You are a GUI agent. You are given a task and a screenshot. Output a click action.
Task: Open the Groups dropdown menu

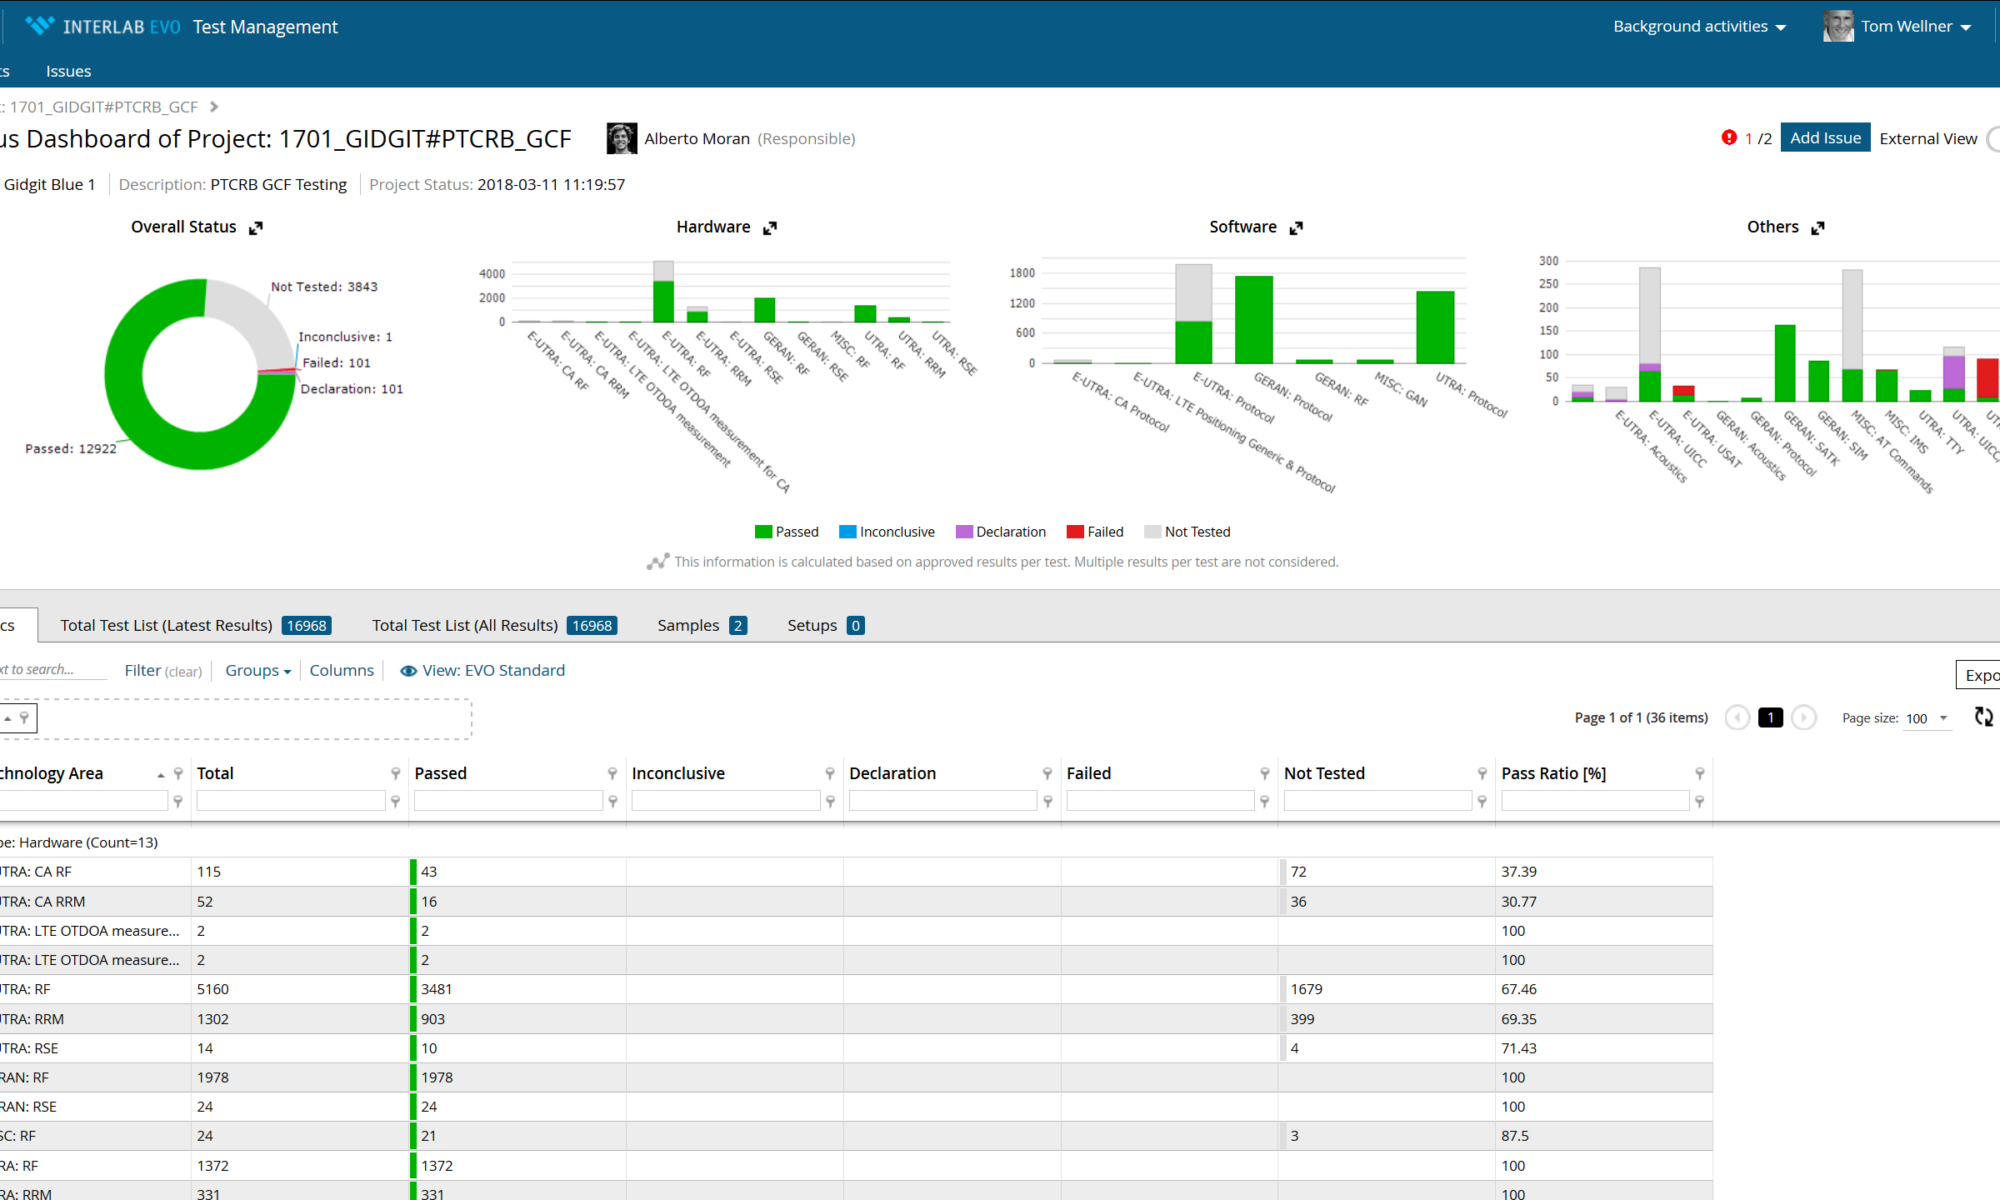point(258,670)
